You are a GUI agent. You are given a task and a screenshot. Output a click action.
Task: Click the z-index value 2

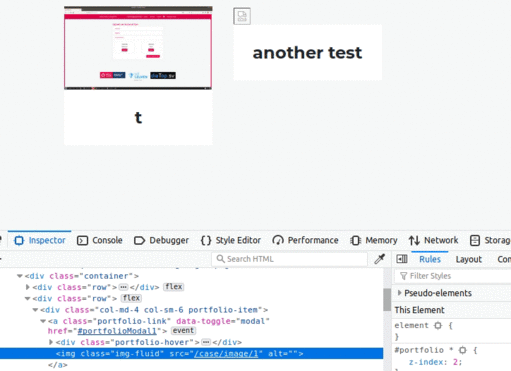[x=455, y=362]
